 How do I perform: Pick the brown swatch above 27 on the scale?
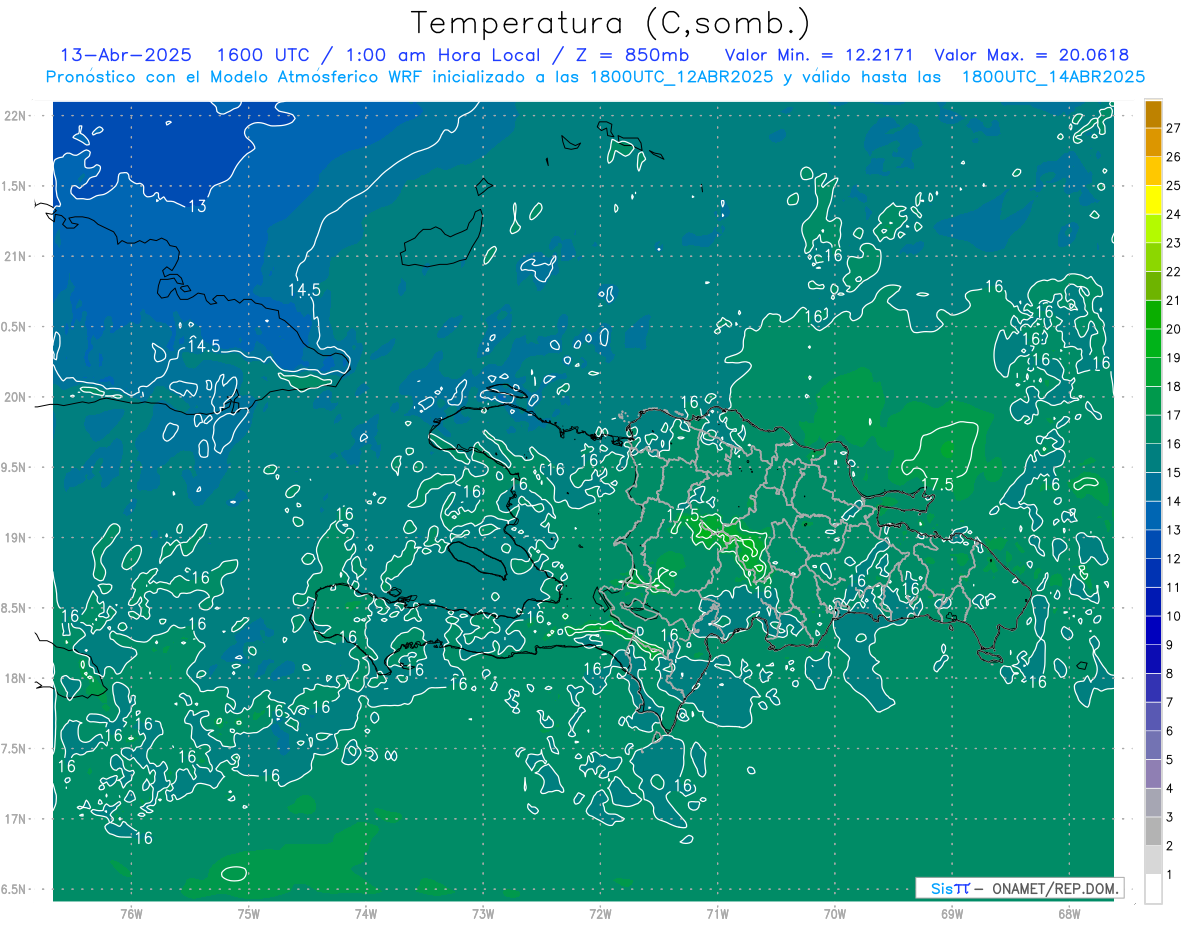pos(1153,114)
